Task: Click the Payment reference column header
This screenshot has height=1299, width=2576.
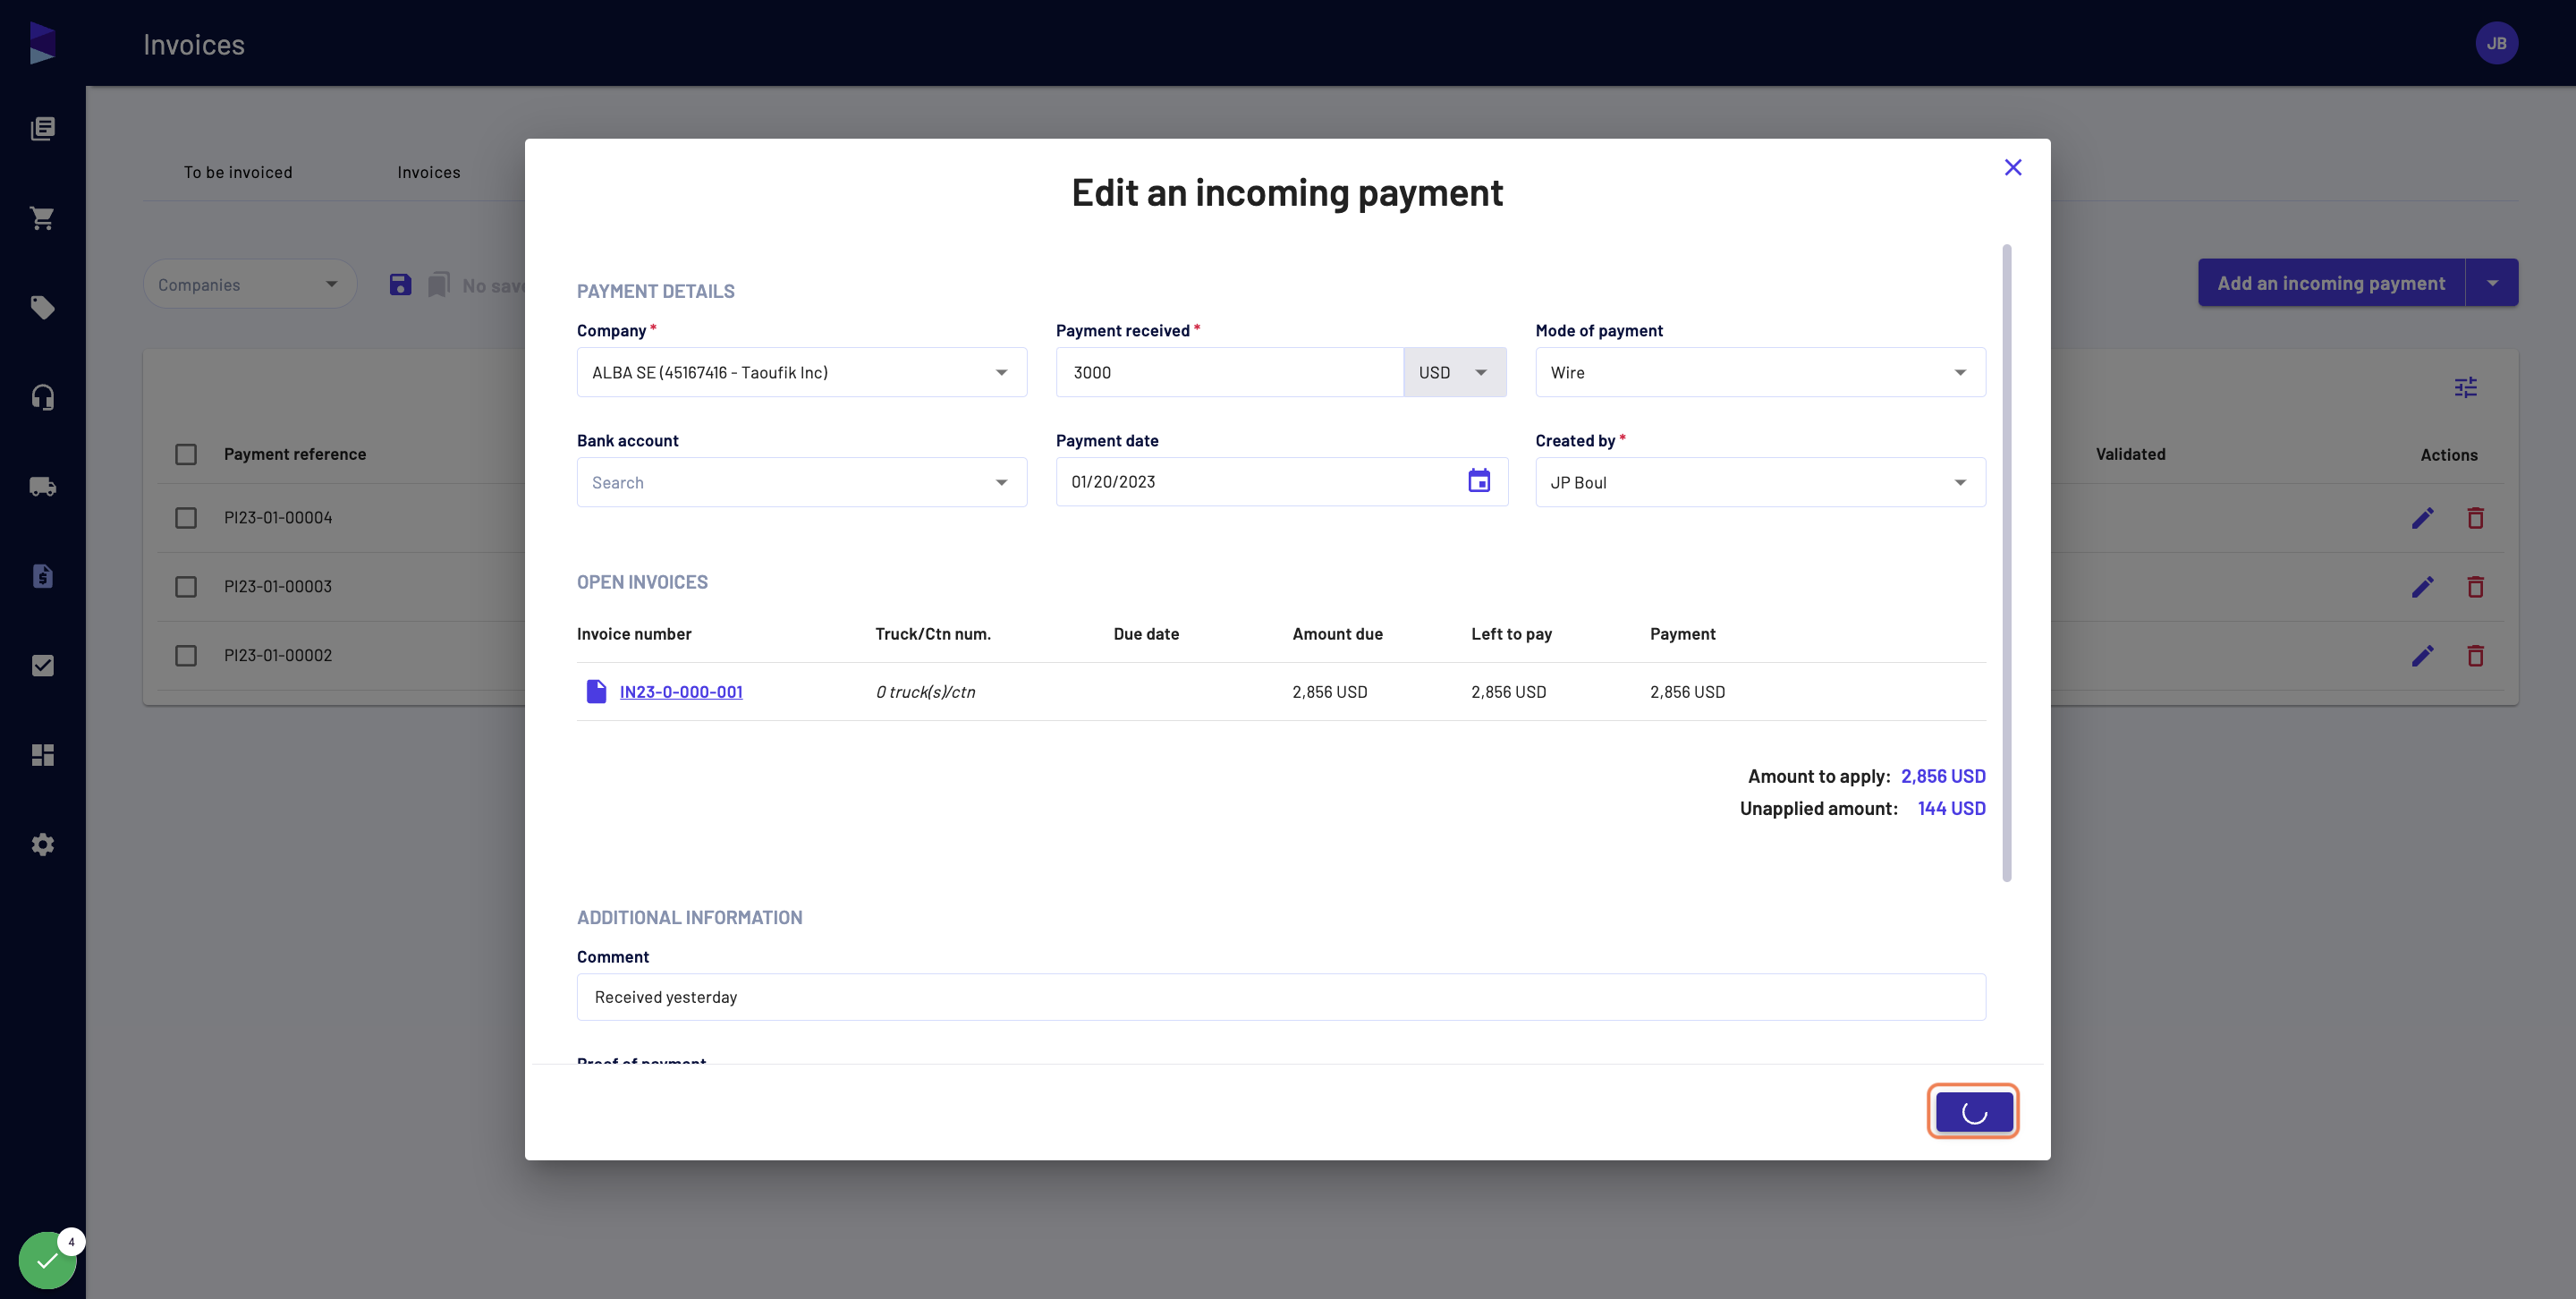Action: point(295,454)
